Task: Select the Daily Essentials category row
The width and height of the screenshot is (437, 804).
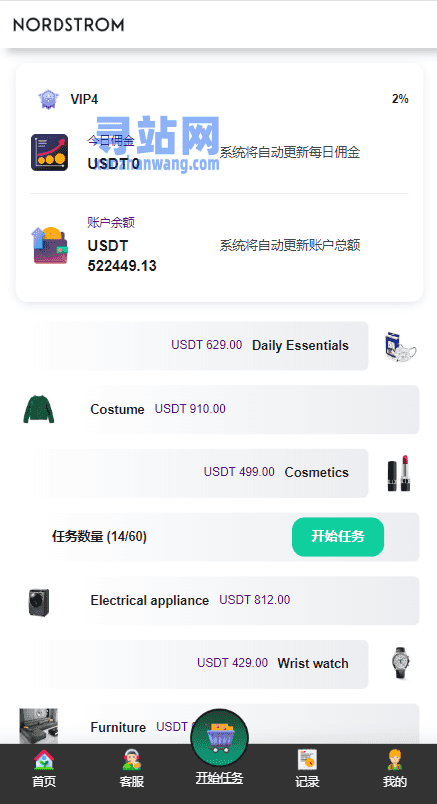Action: (x=203, y=346)
